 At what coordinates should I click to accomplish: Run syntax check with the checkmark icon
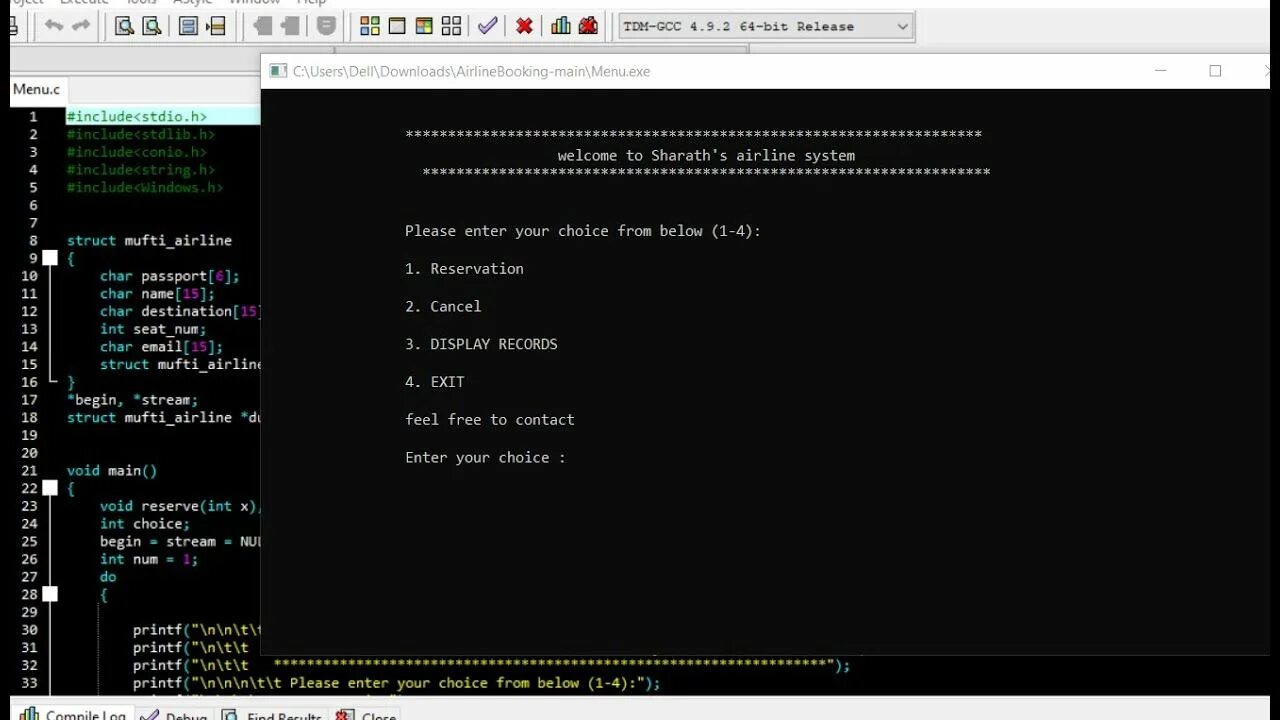(x=487, y=26)
